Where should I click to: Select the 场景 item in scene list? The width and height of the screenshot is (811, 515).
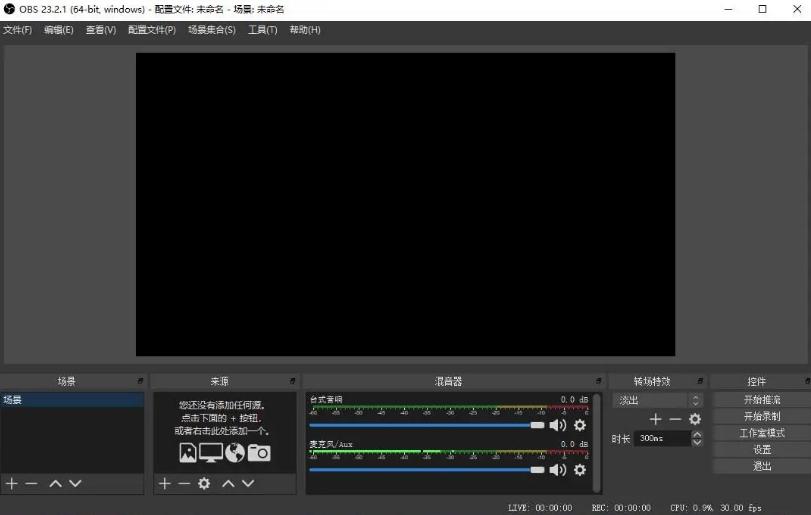pos(72,400)
